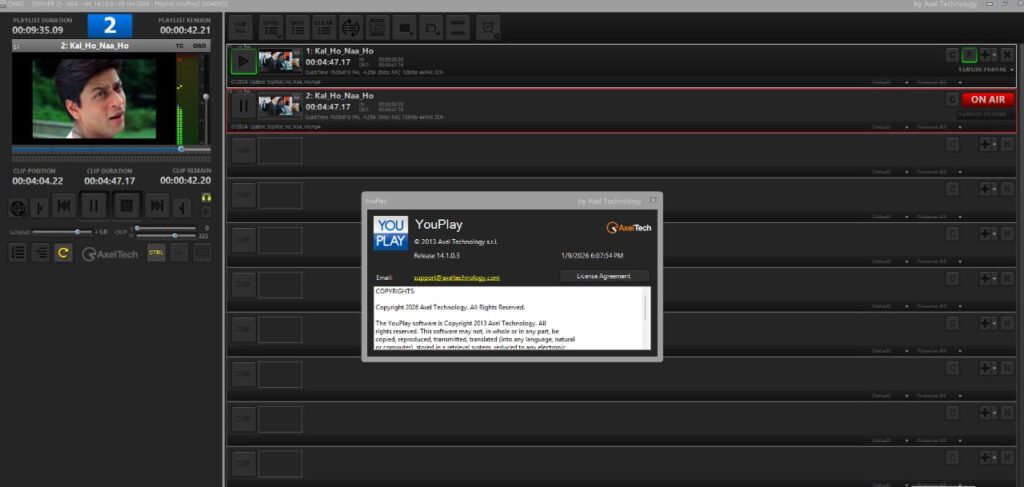
Task: Skip to the previous clip
Action: pos(63,206)
